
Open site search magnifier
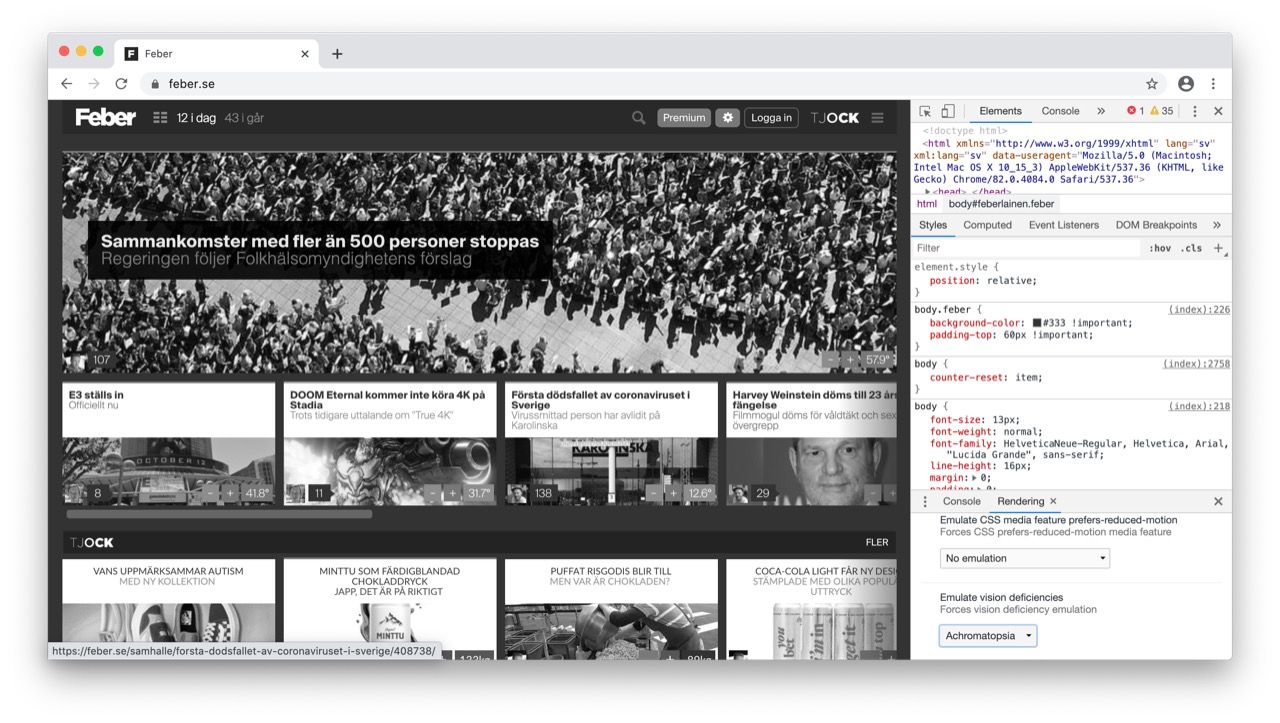(639, 118)
